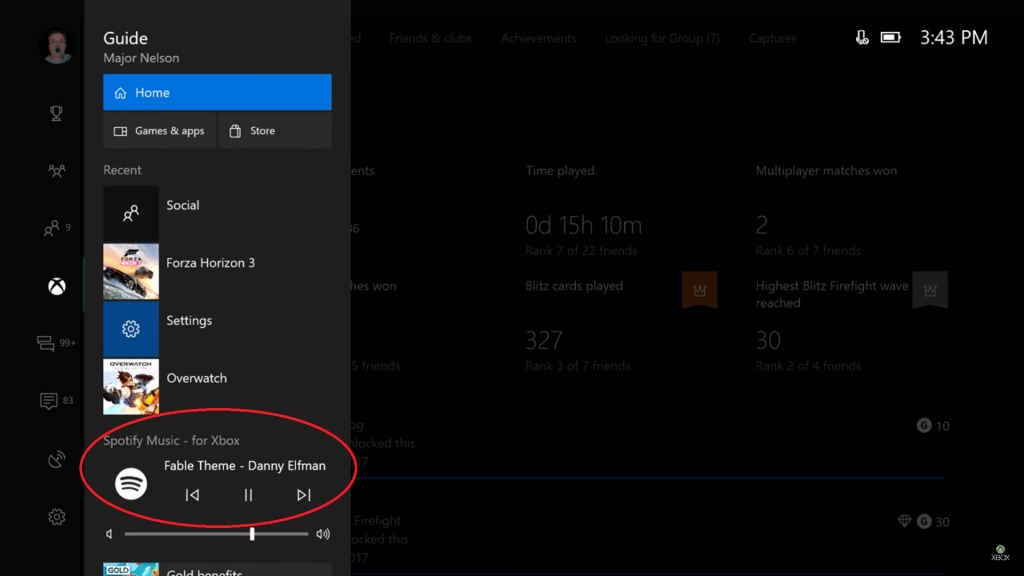Click the high volume speaker icon
The width and height of the screenshot is (1024, 576).
323,534
